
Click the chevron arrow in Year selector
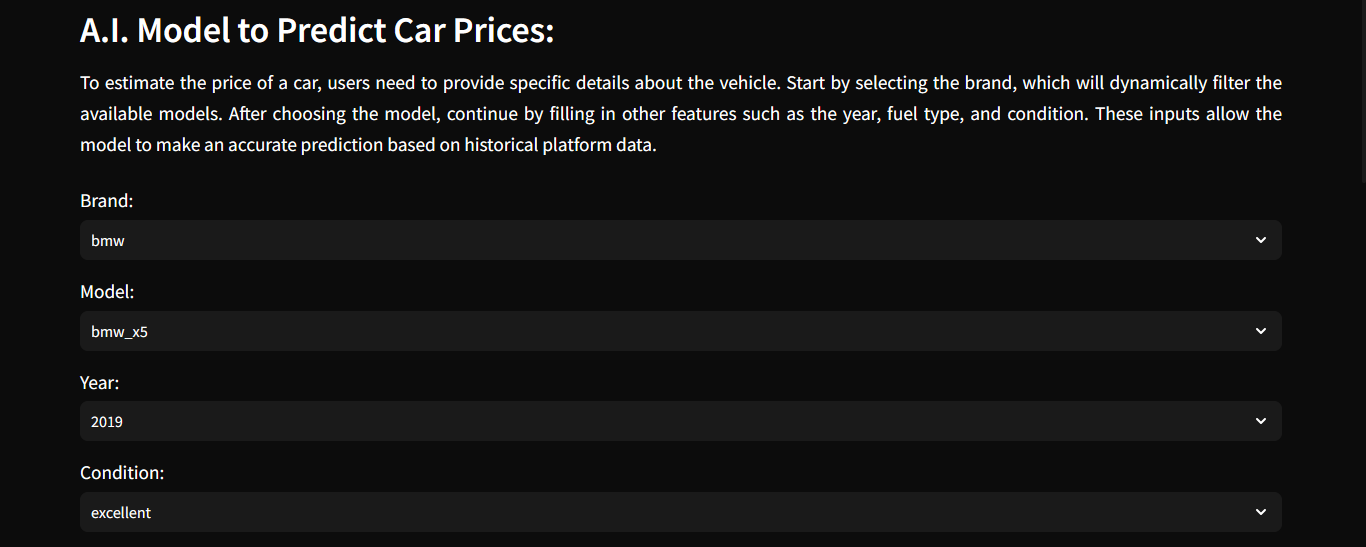pyautogui.click(x=1260, y=421)
